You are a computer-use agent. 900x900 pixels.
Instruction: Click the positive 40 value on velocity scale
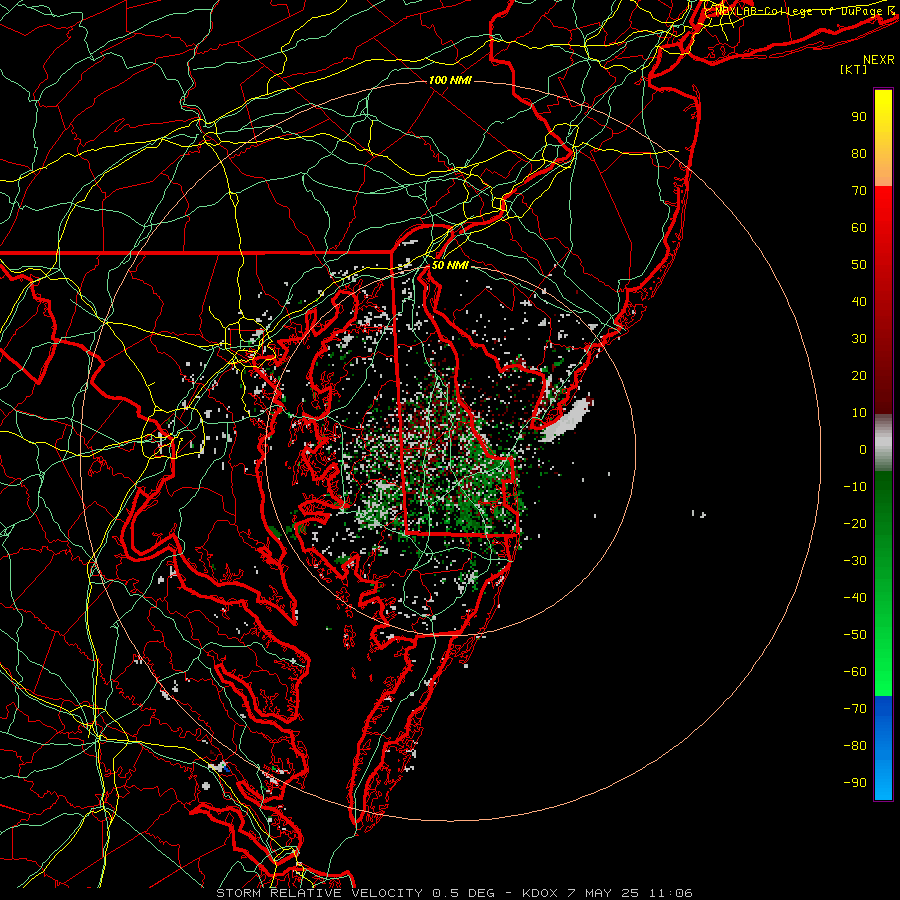point(859,302)
